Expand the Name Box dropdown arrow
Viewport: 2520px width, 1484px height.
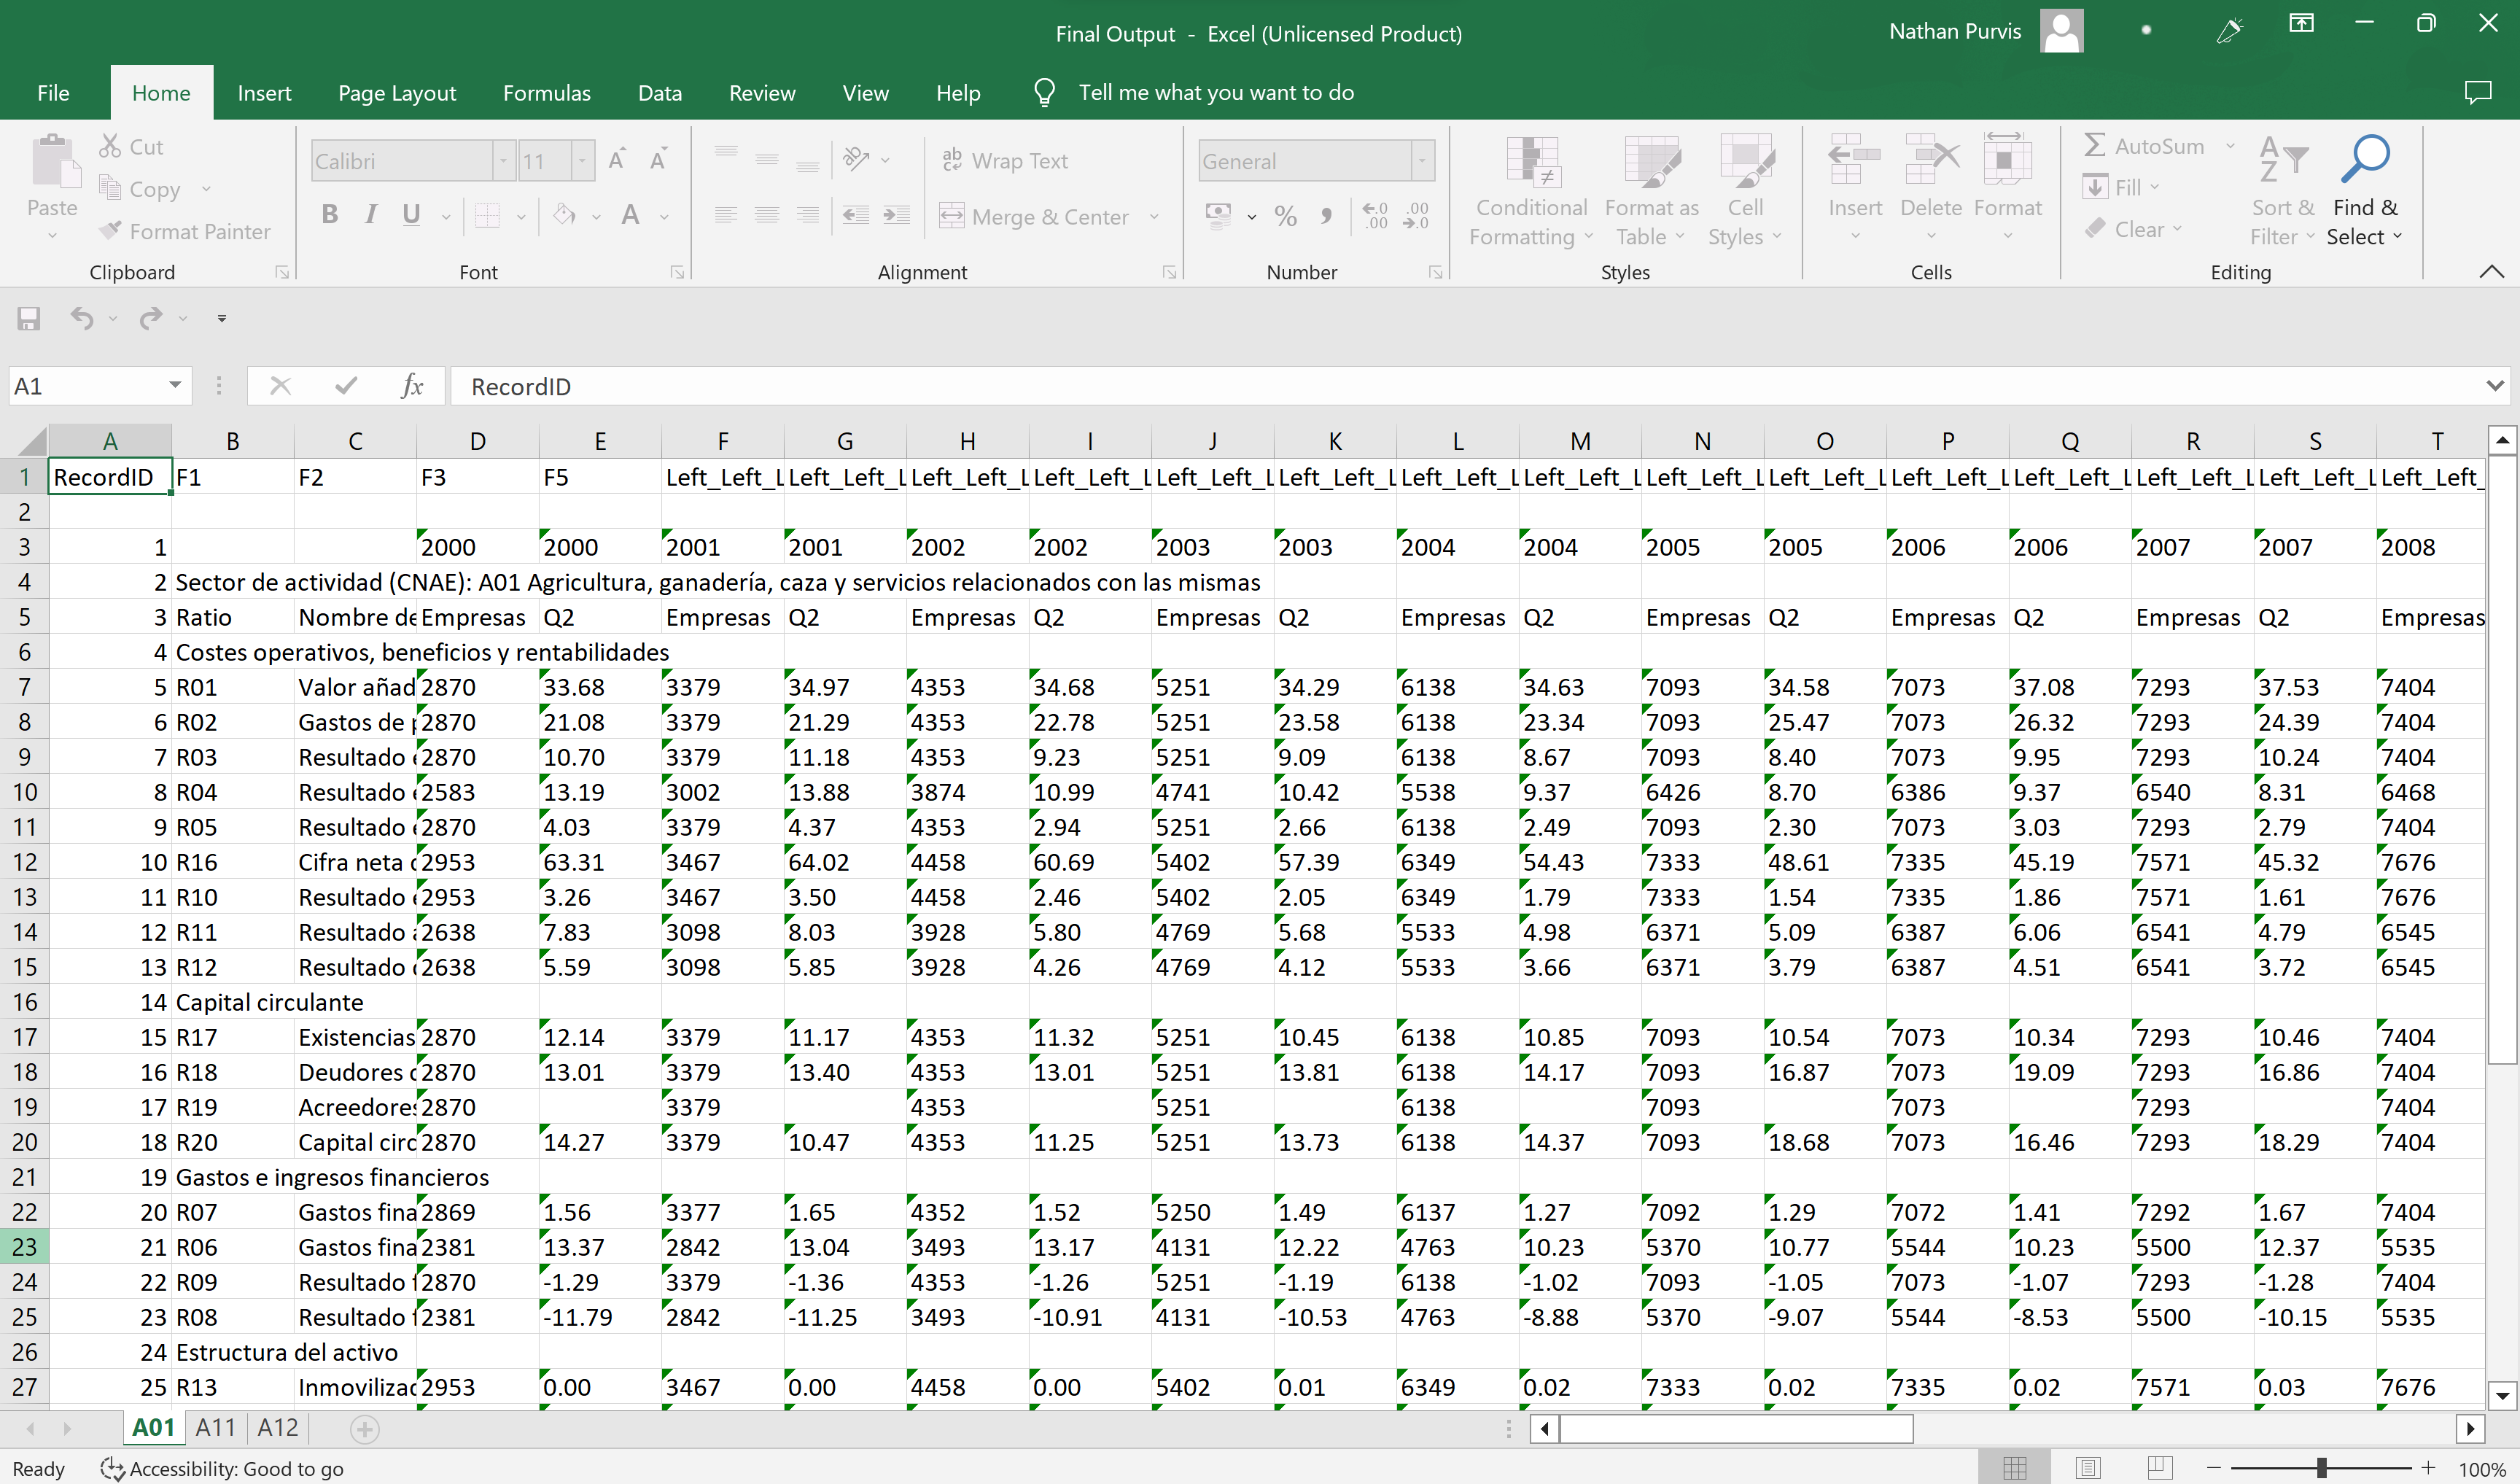[x=175, y=385]
